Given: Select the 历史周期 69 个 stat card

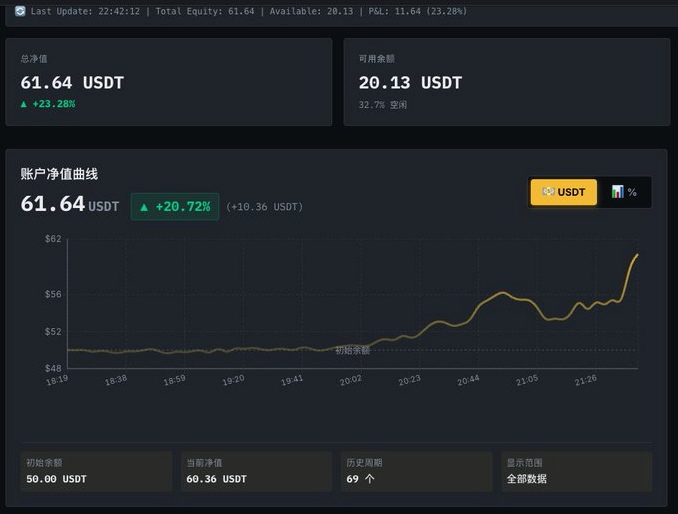Looking at the screenshot, I should tap(416, 471).
